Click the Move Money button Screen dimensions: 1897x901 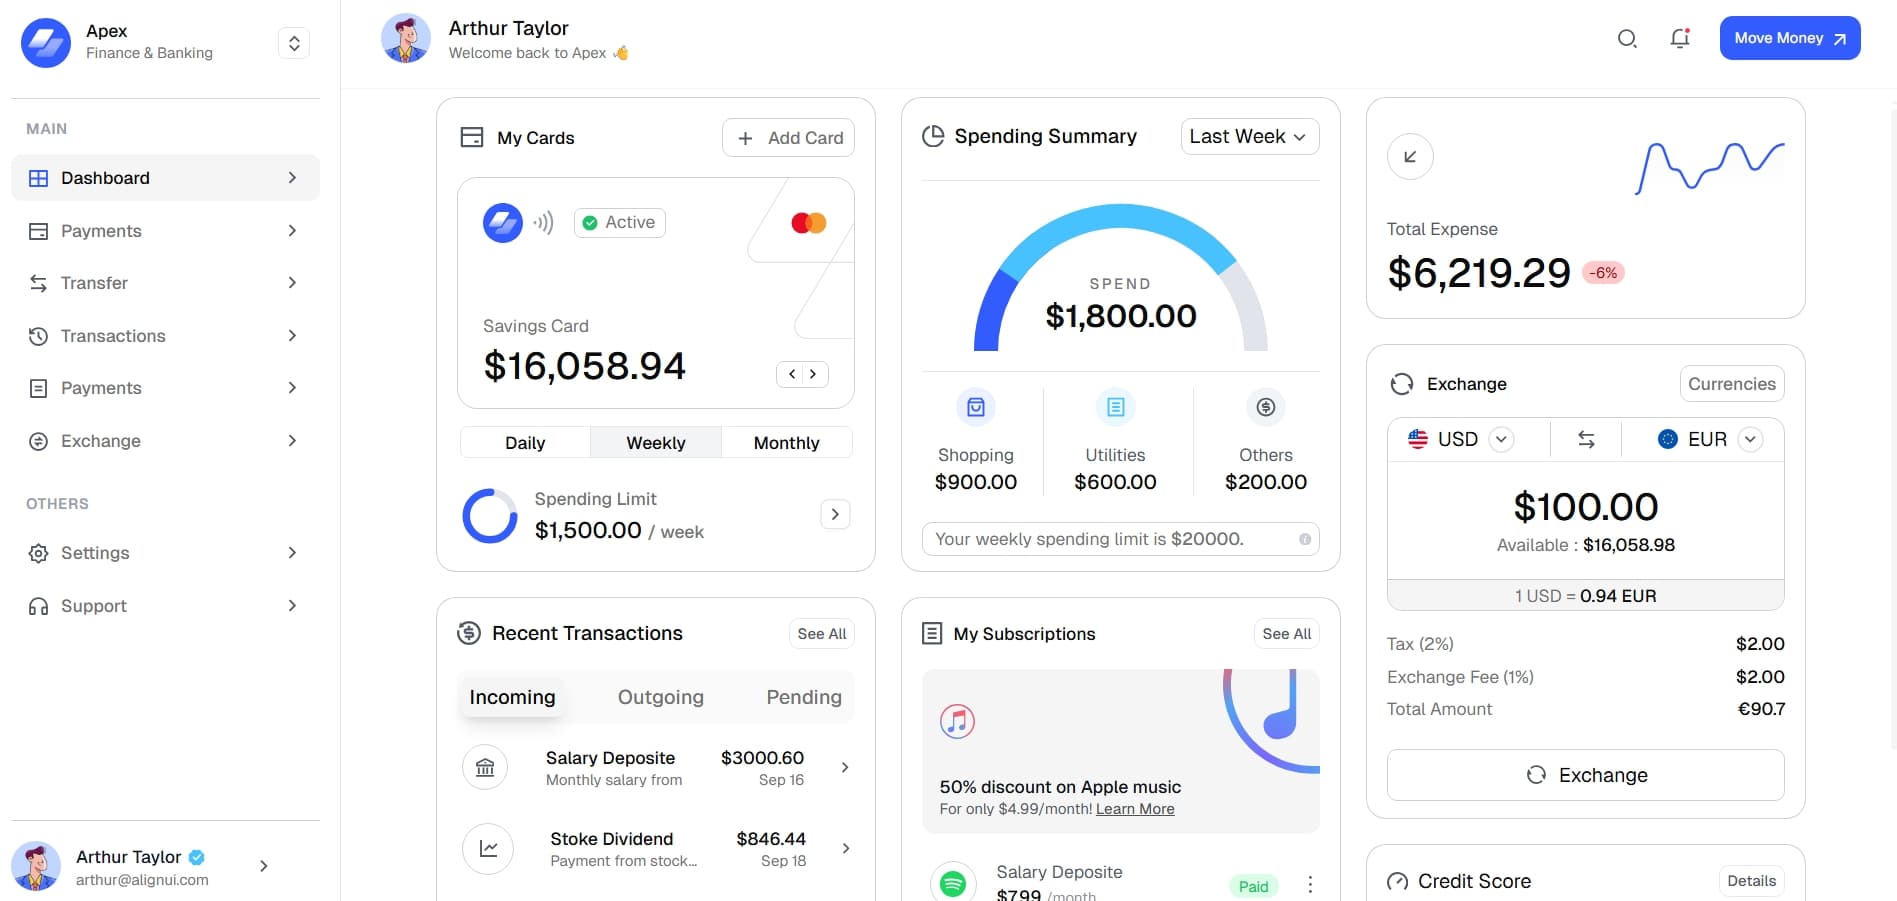(1789, 38)
